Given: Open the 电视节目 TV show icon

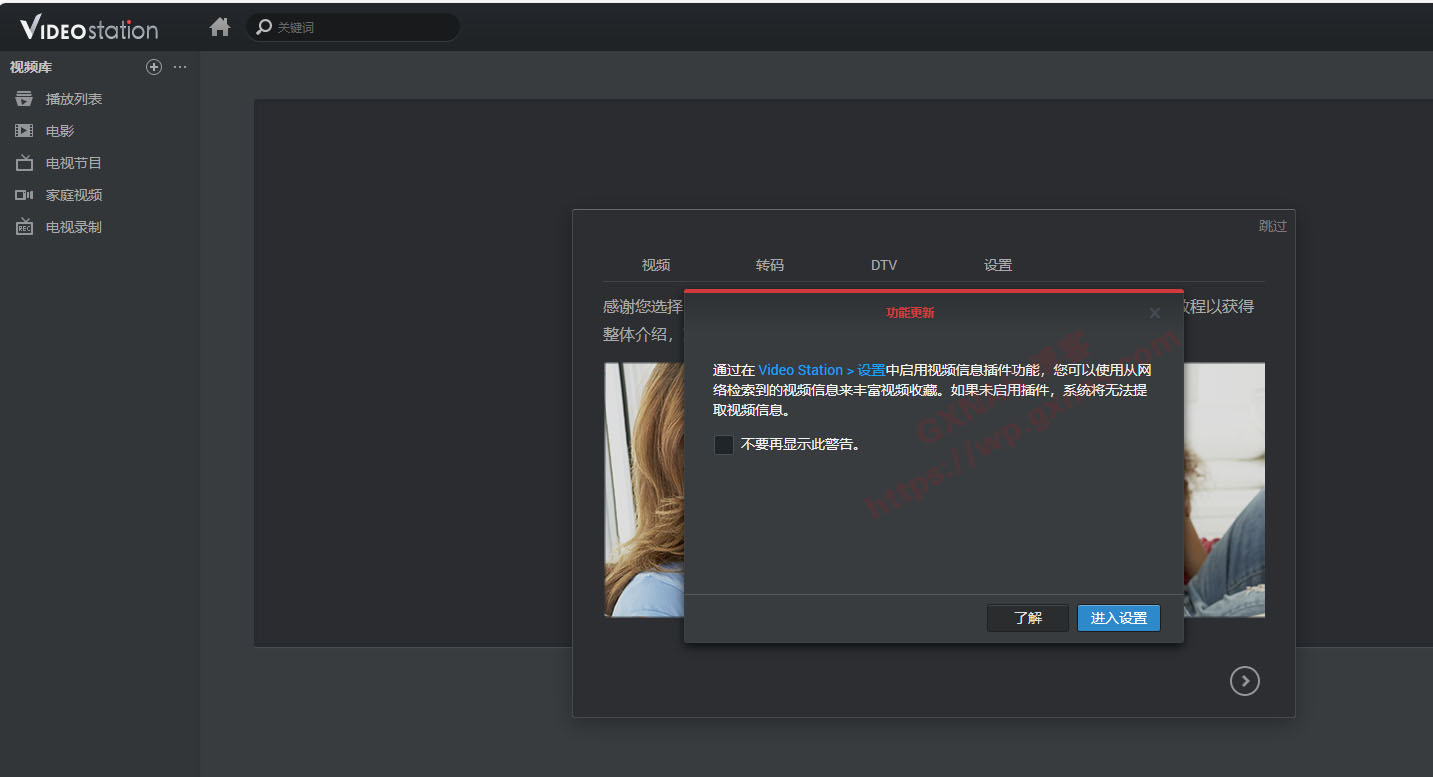Looking at the screenshot, I should (24, 163).
